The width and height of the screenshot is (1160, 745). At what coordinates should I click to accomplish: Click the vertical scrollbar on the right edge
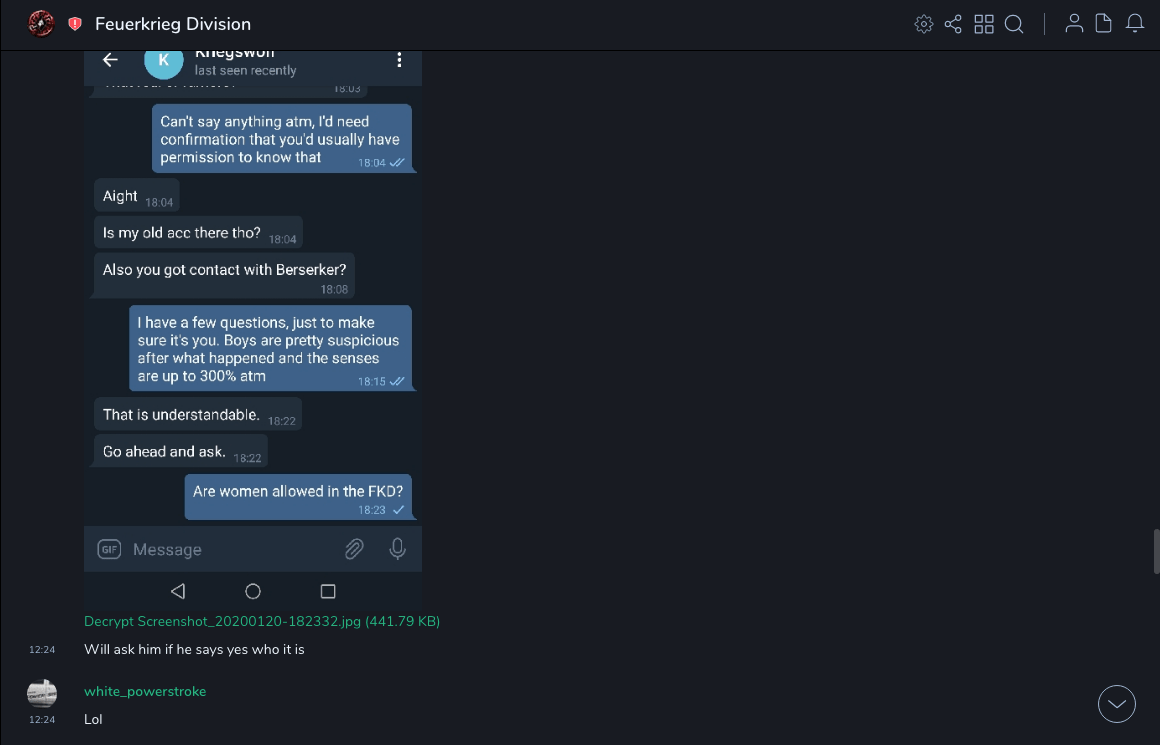pyautogui.click(x=1156, y=552)
